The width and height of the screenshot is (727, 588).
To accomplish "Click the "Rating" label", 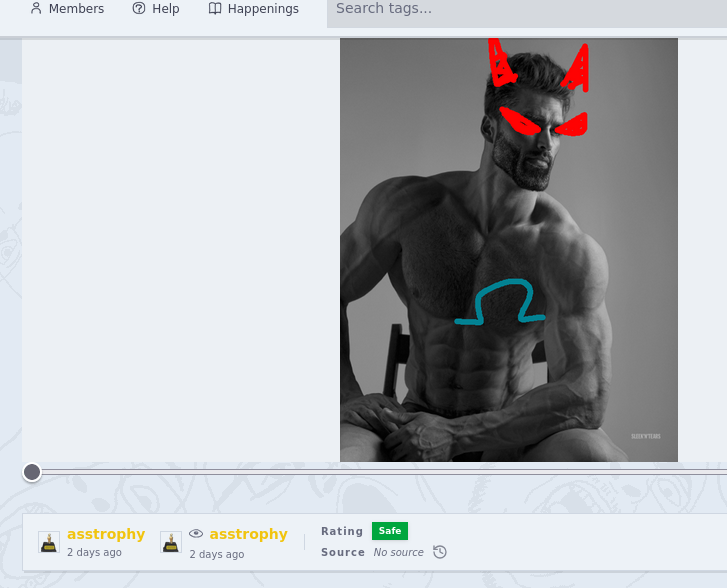I will (x=342, y=531).
